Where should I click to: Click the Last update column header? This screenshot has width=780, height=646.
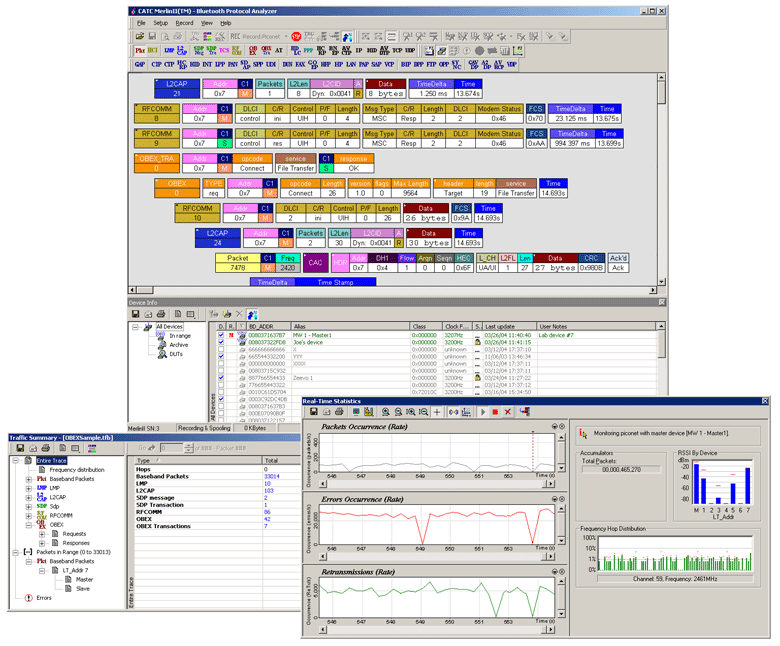point(509,326)
